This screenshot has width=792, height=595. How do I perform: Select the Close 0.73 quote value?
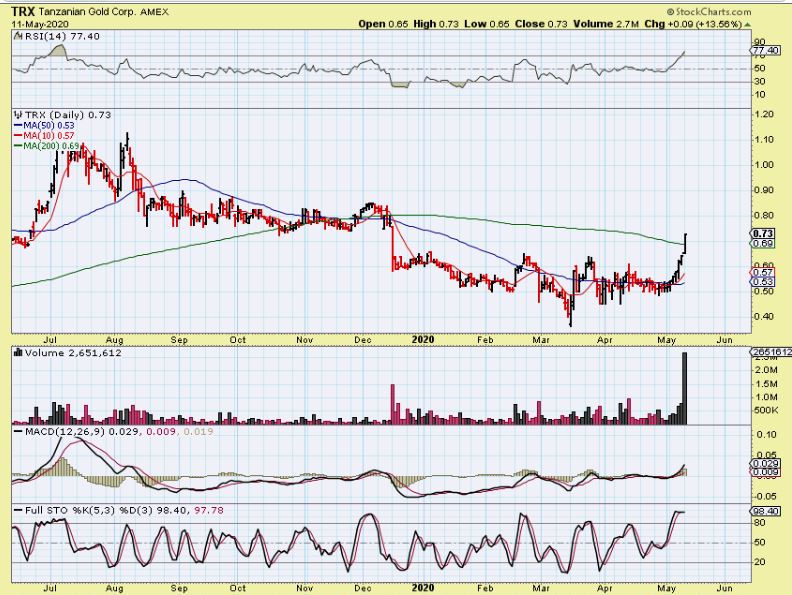tap(541, 24)
